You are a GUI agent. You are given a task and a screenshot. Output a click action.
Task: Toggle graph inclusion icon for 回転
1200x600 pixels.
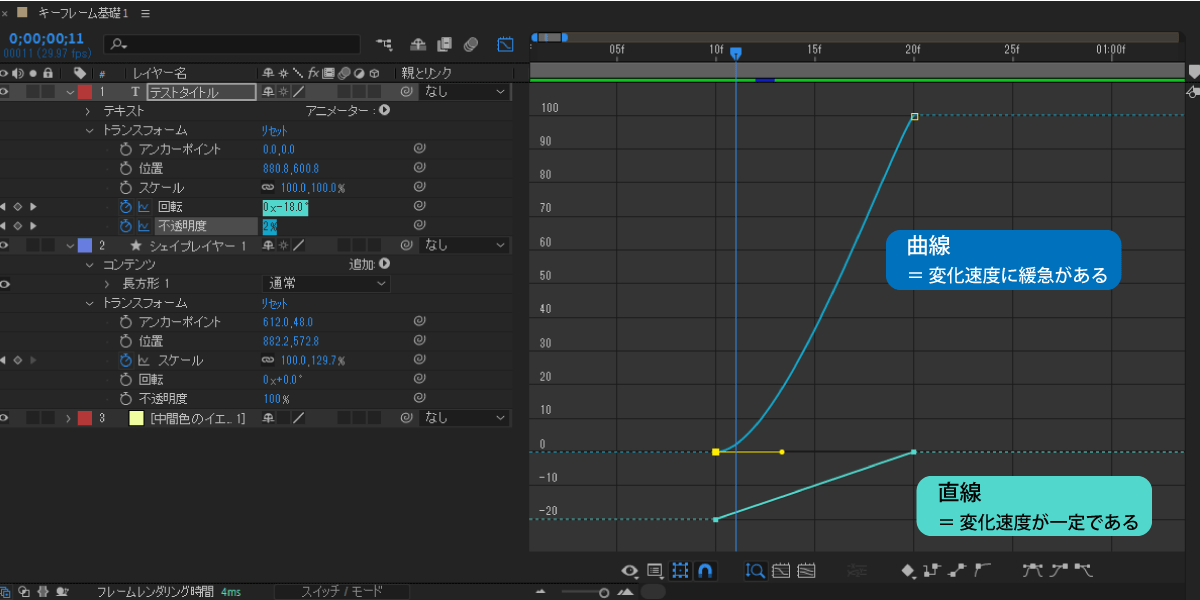(x=143, y=207)
